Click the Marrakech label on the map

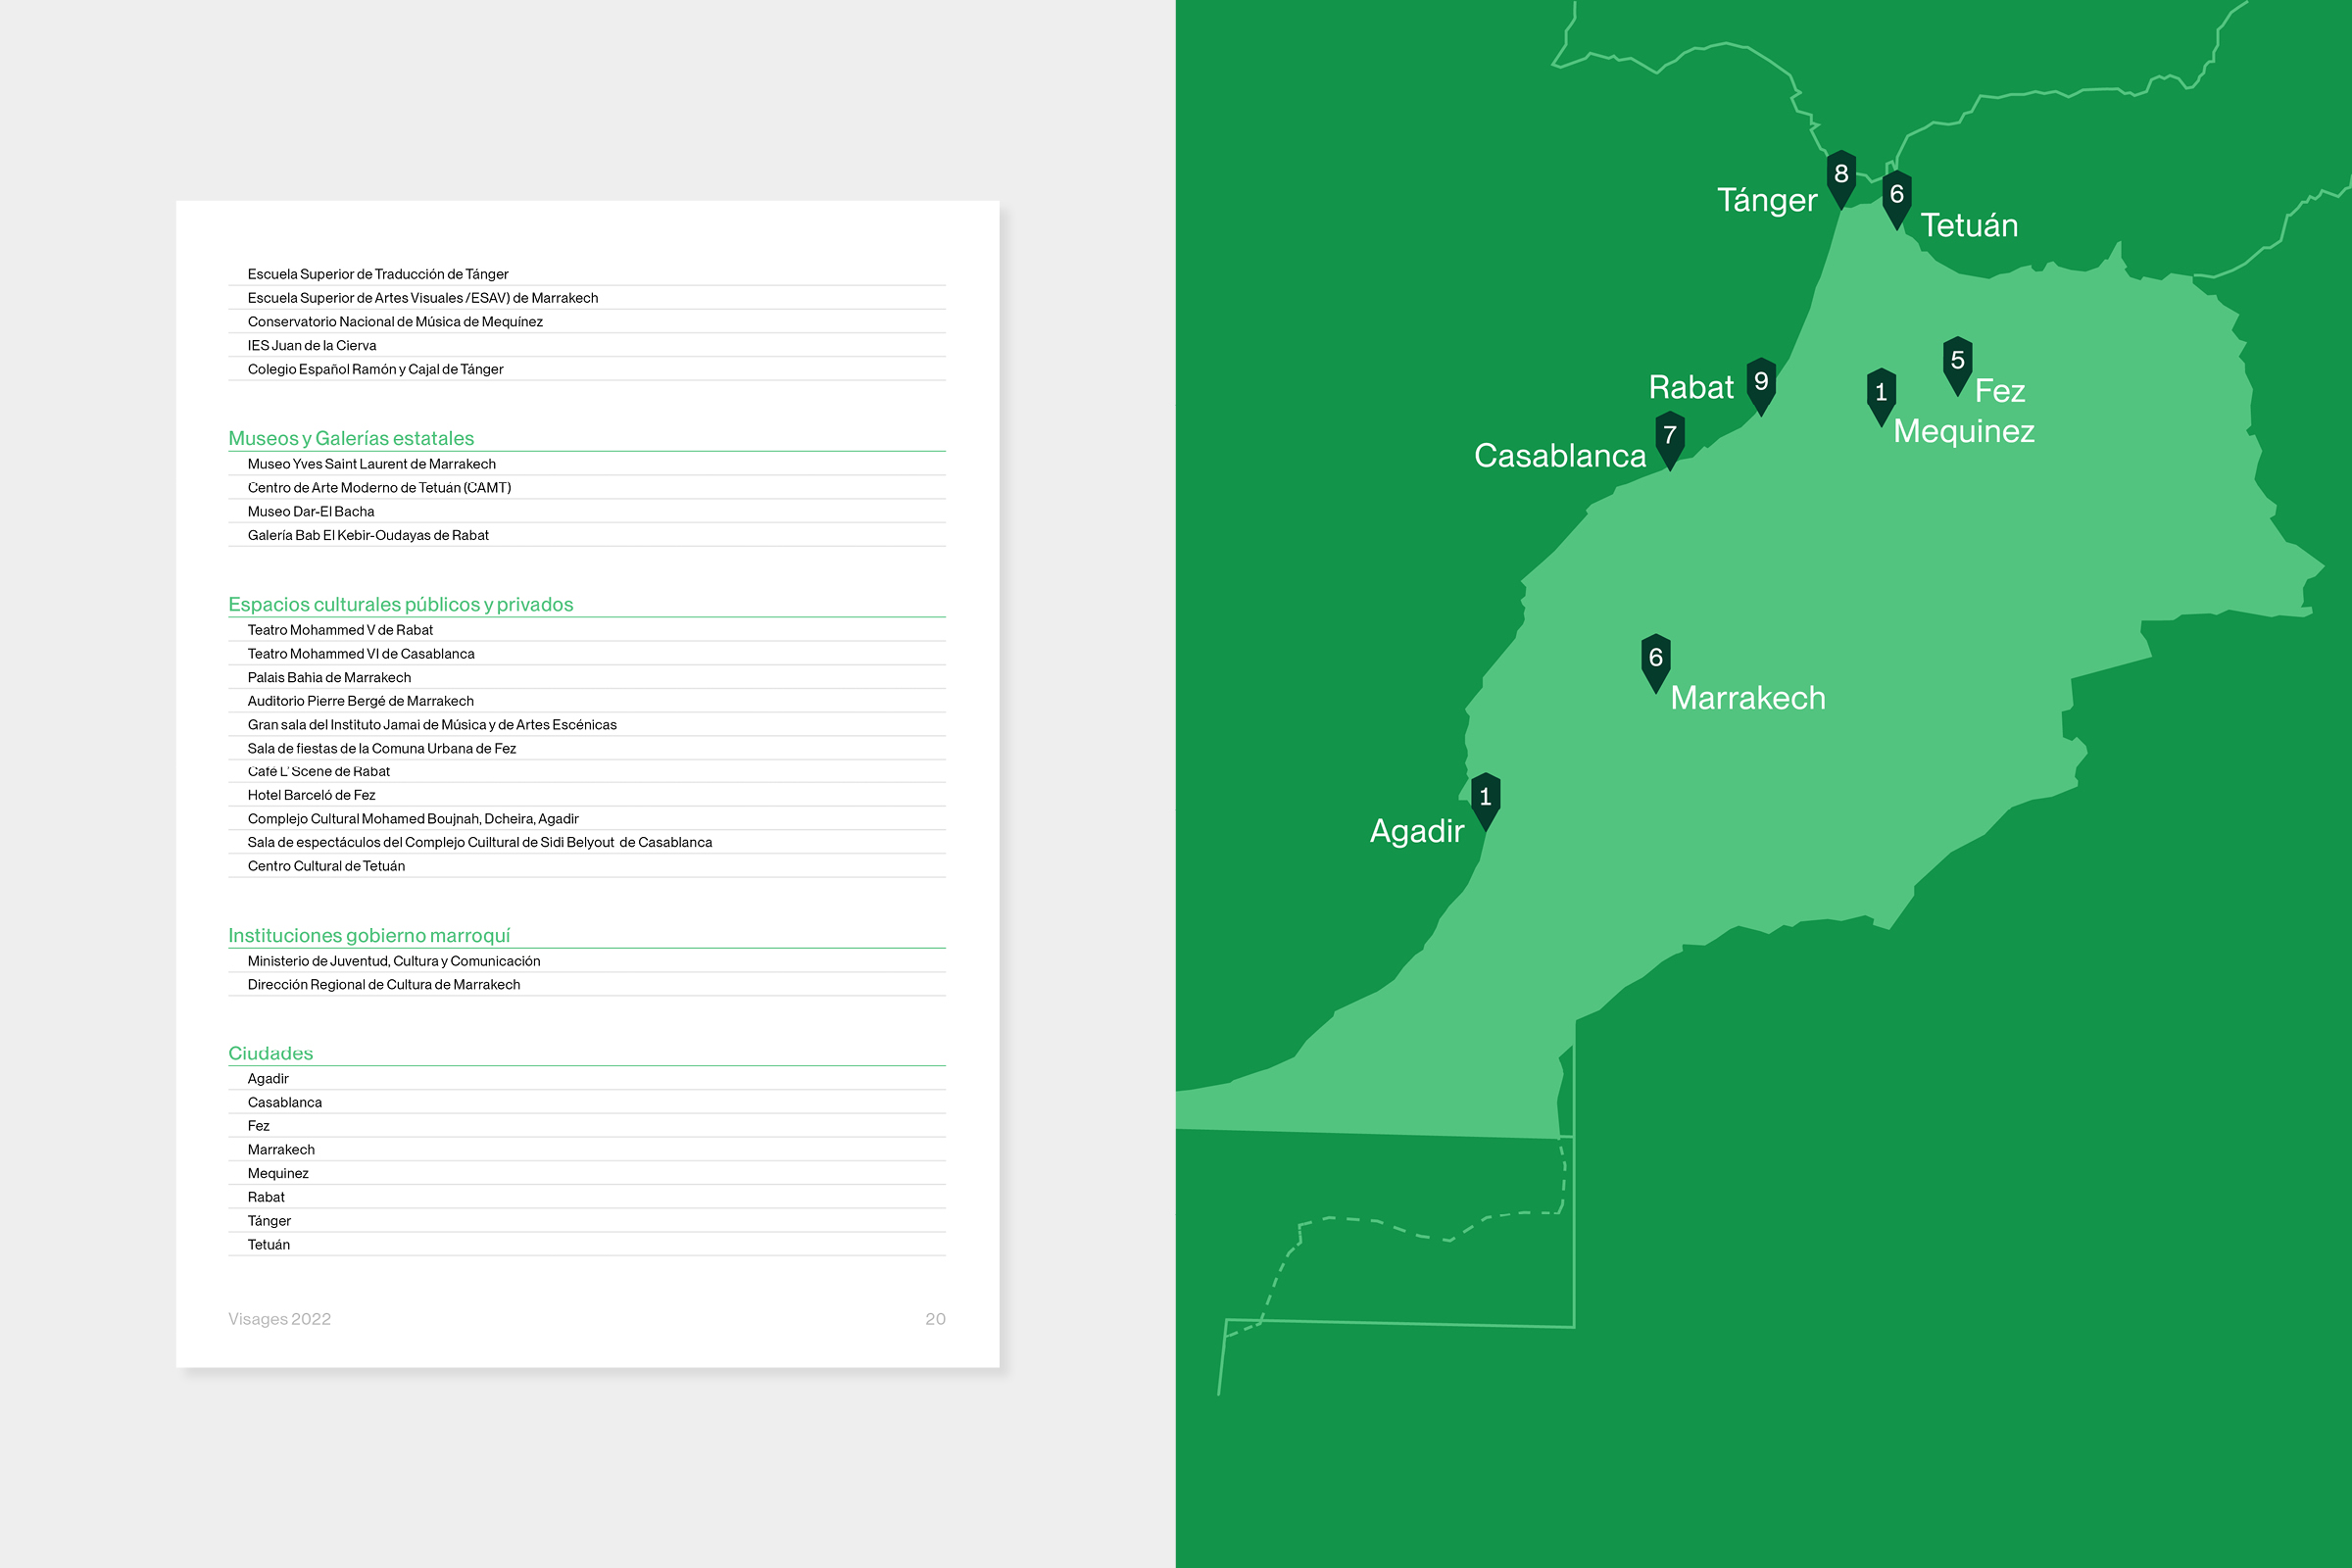1747,698
